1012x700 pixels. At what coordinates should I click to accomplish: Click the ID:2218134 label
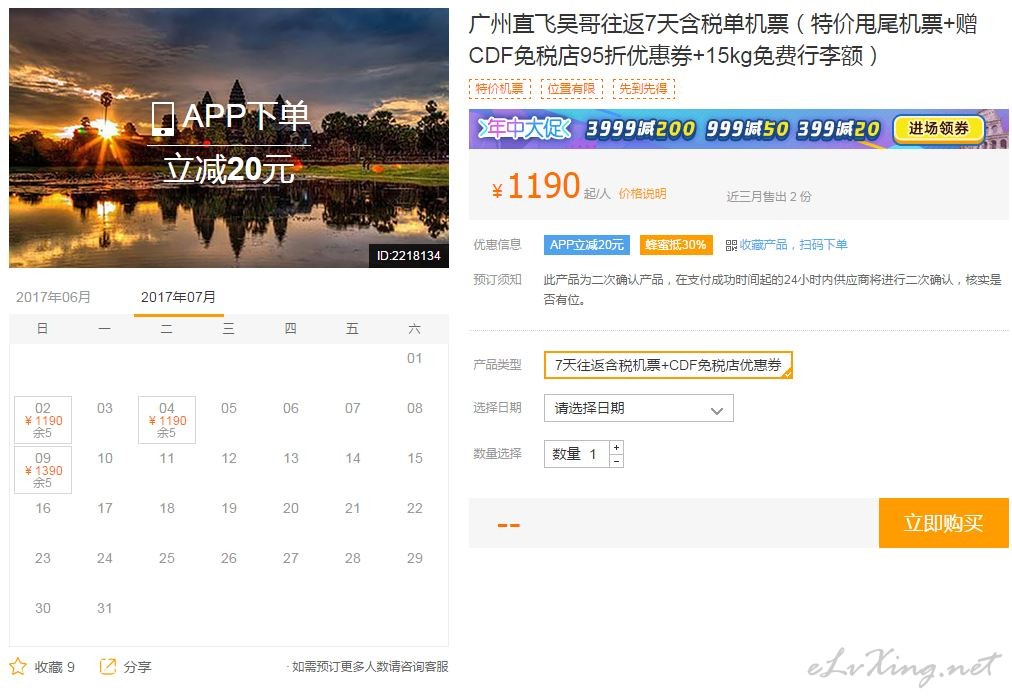click(x=409, y=255)
